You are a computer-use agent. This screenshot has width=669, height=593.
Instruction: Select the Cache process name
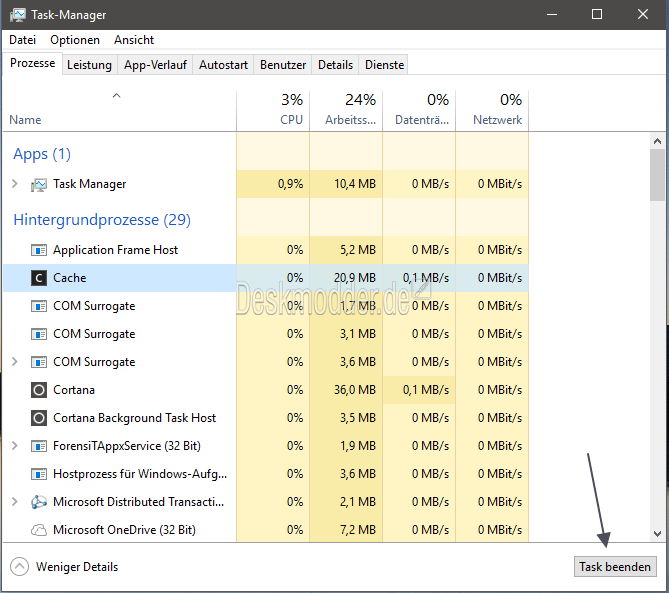[x=70, y=278]
